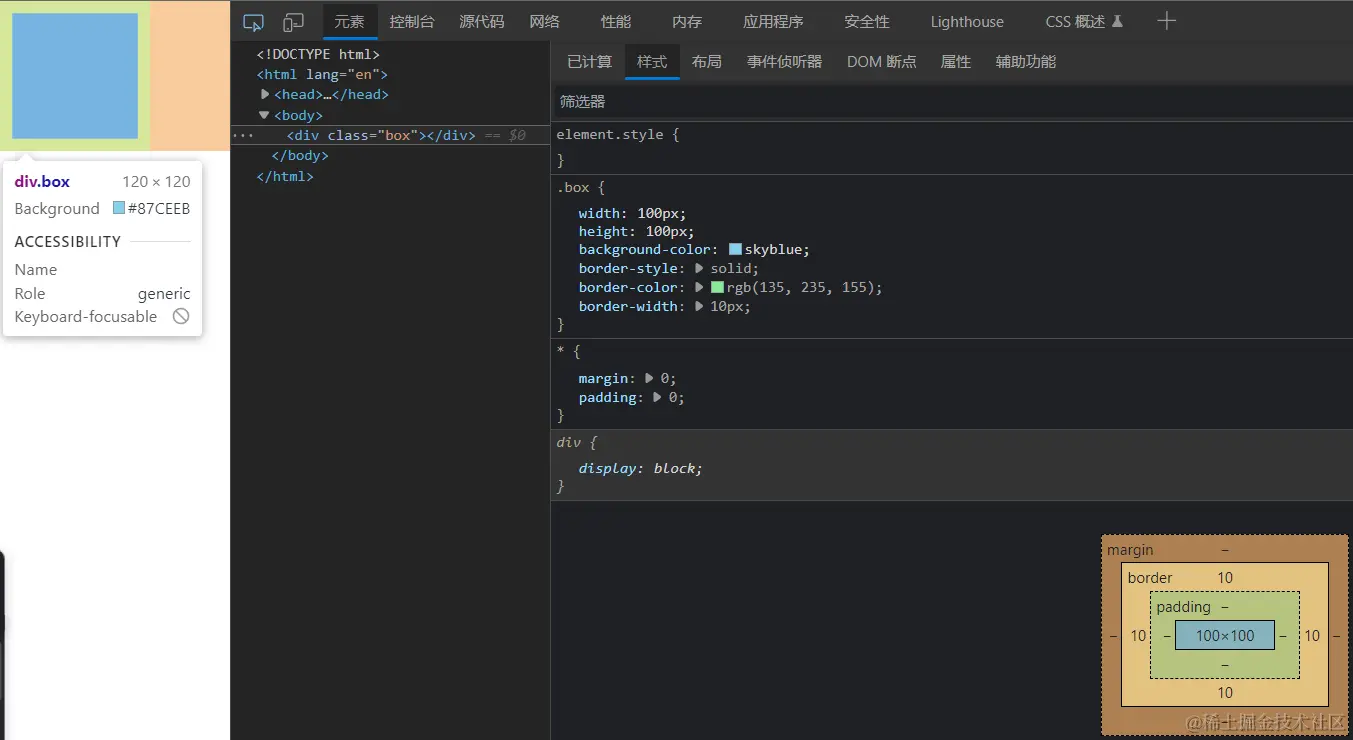Expand the head element node
This screenshot has height=740, width=1353.
tap(266, 94)
